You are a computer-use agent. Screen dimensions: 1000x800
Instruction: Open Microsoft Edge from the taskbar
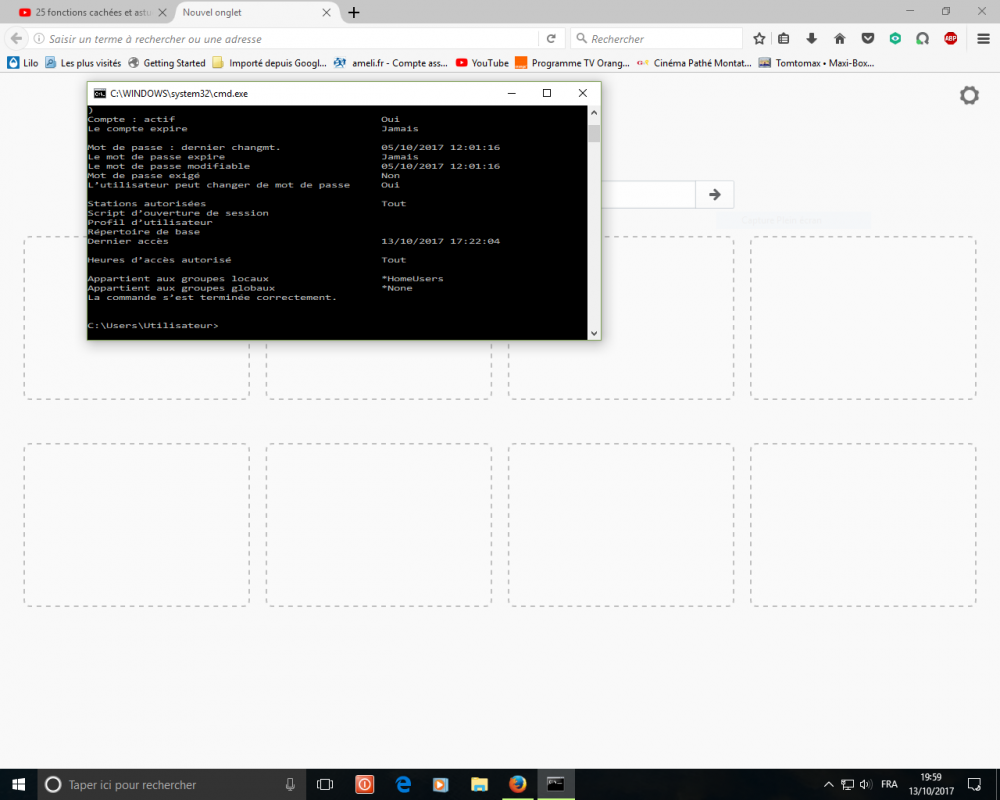pos(403,784)
